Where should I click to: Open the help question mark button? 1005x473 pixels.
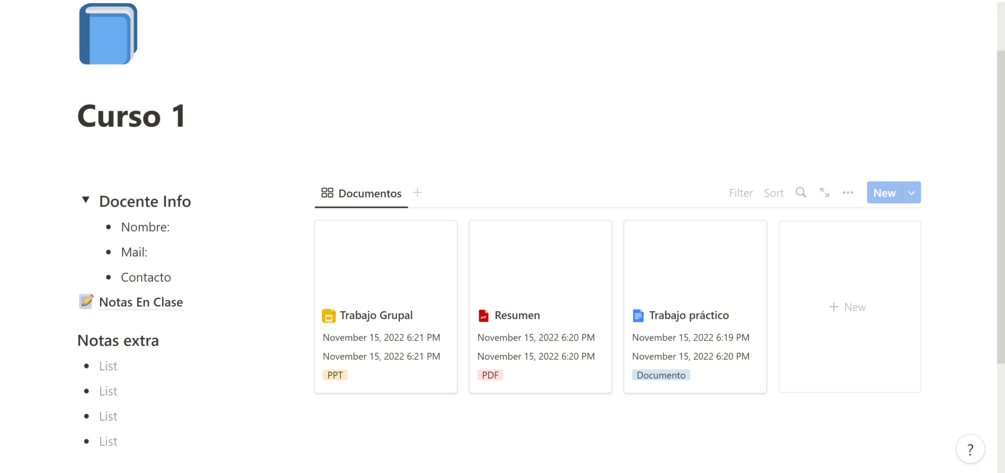[x=969, y=450]
